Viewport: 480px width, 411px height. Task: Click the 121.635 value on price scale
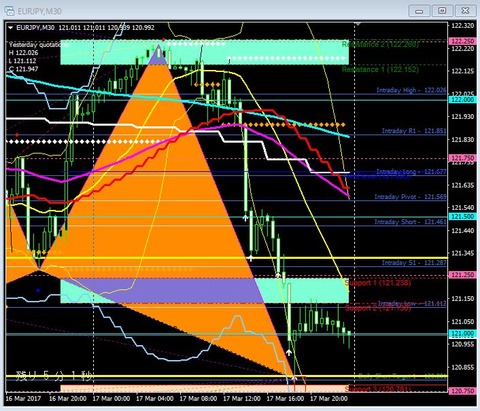(x=462, y=185)
